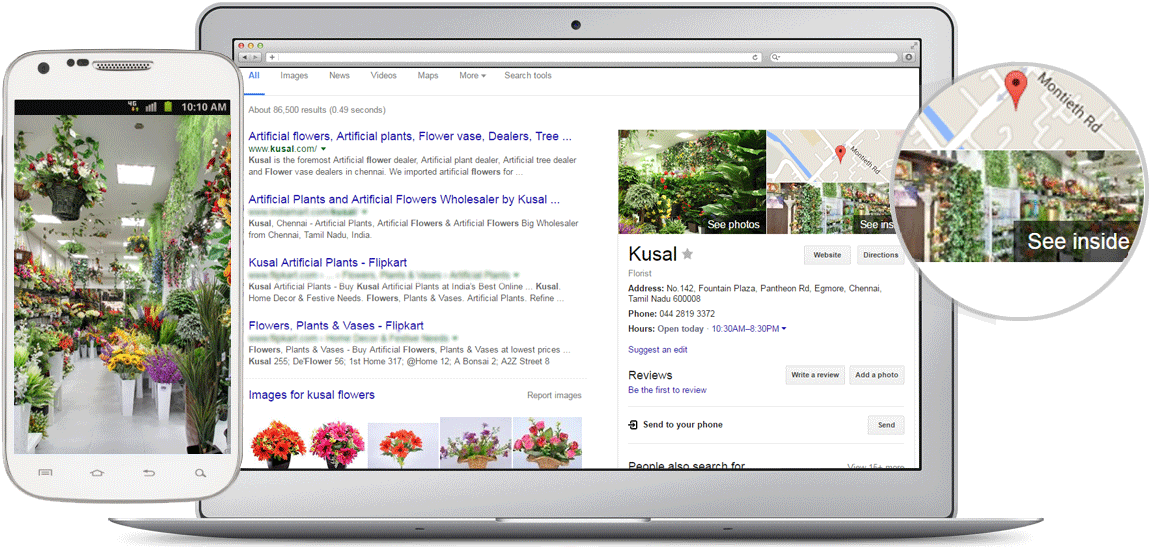Tap the phone's search key
This screenshot has width=1152, height=549.
pyautogui.click(x=201, y=473)
